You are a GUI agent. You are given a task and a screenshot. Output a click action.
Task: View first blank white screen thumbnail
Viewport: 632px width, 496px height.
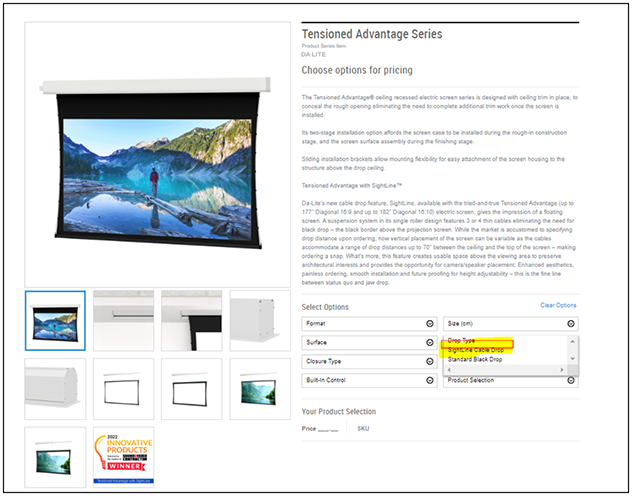[x=123, y=389]
